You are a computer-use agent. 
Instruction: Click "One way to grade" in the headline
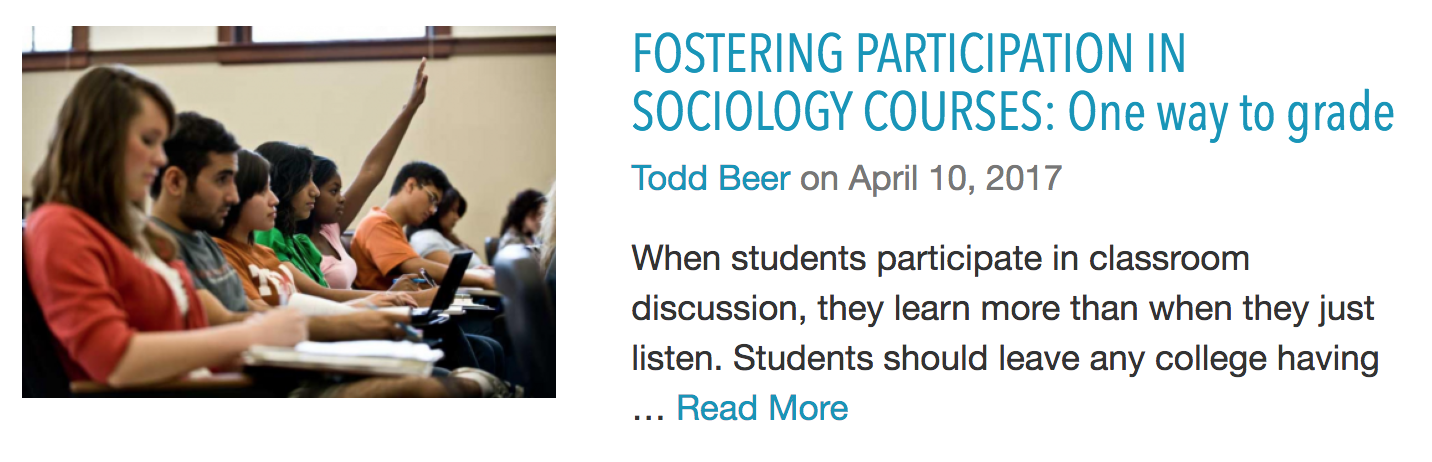tap(1230, 116)
